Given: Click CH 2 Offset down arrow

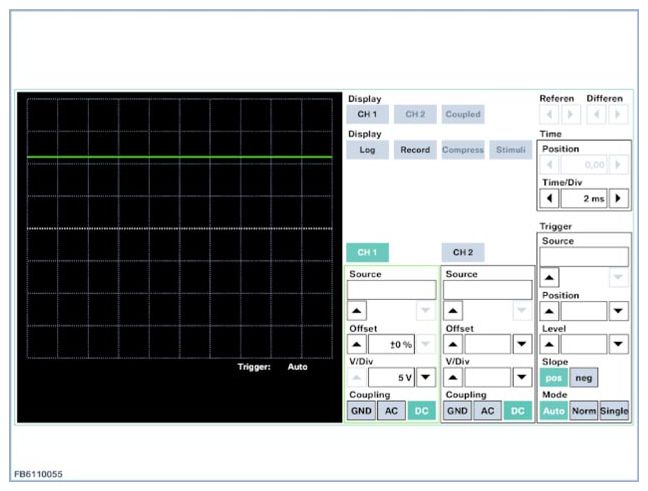Looking at the screenshot, I should pos(522,345).
